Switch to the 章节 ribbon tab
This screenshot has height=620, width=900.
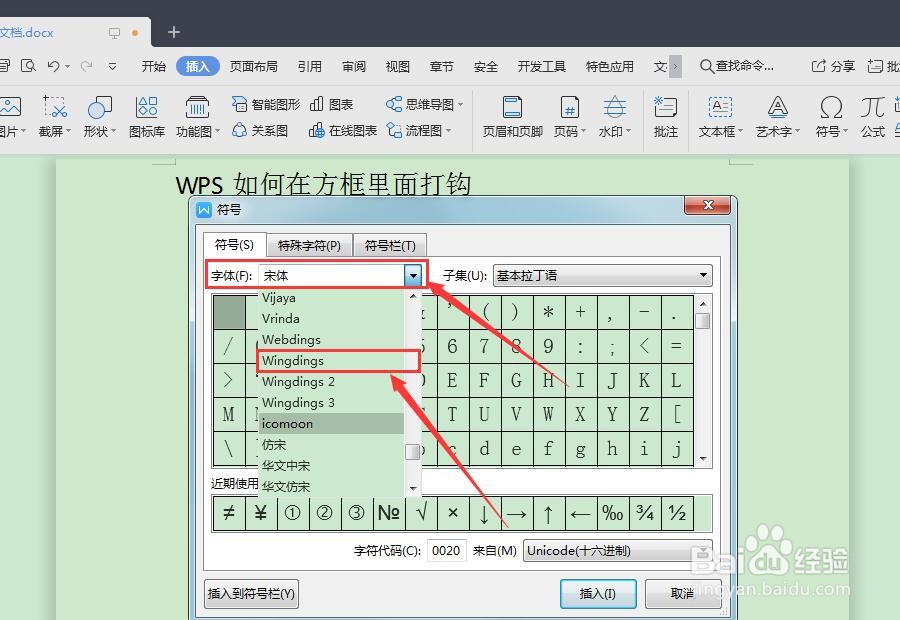tap(441, 67)
